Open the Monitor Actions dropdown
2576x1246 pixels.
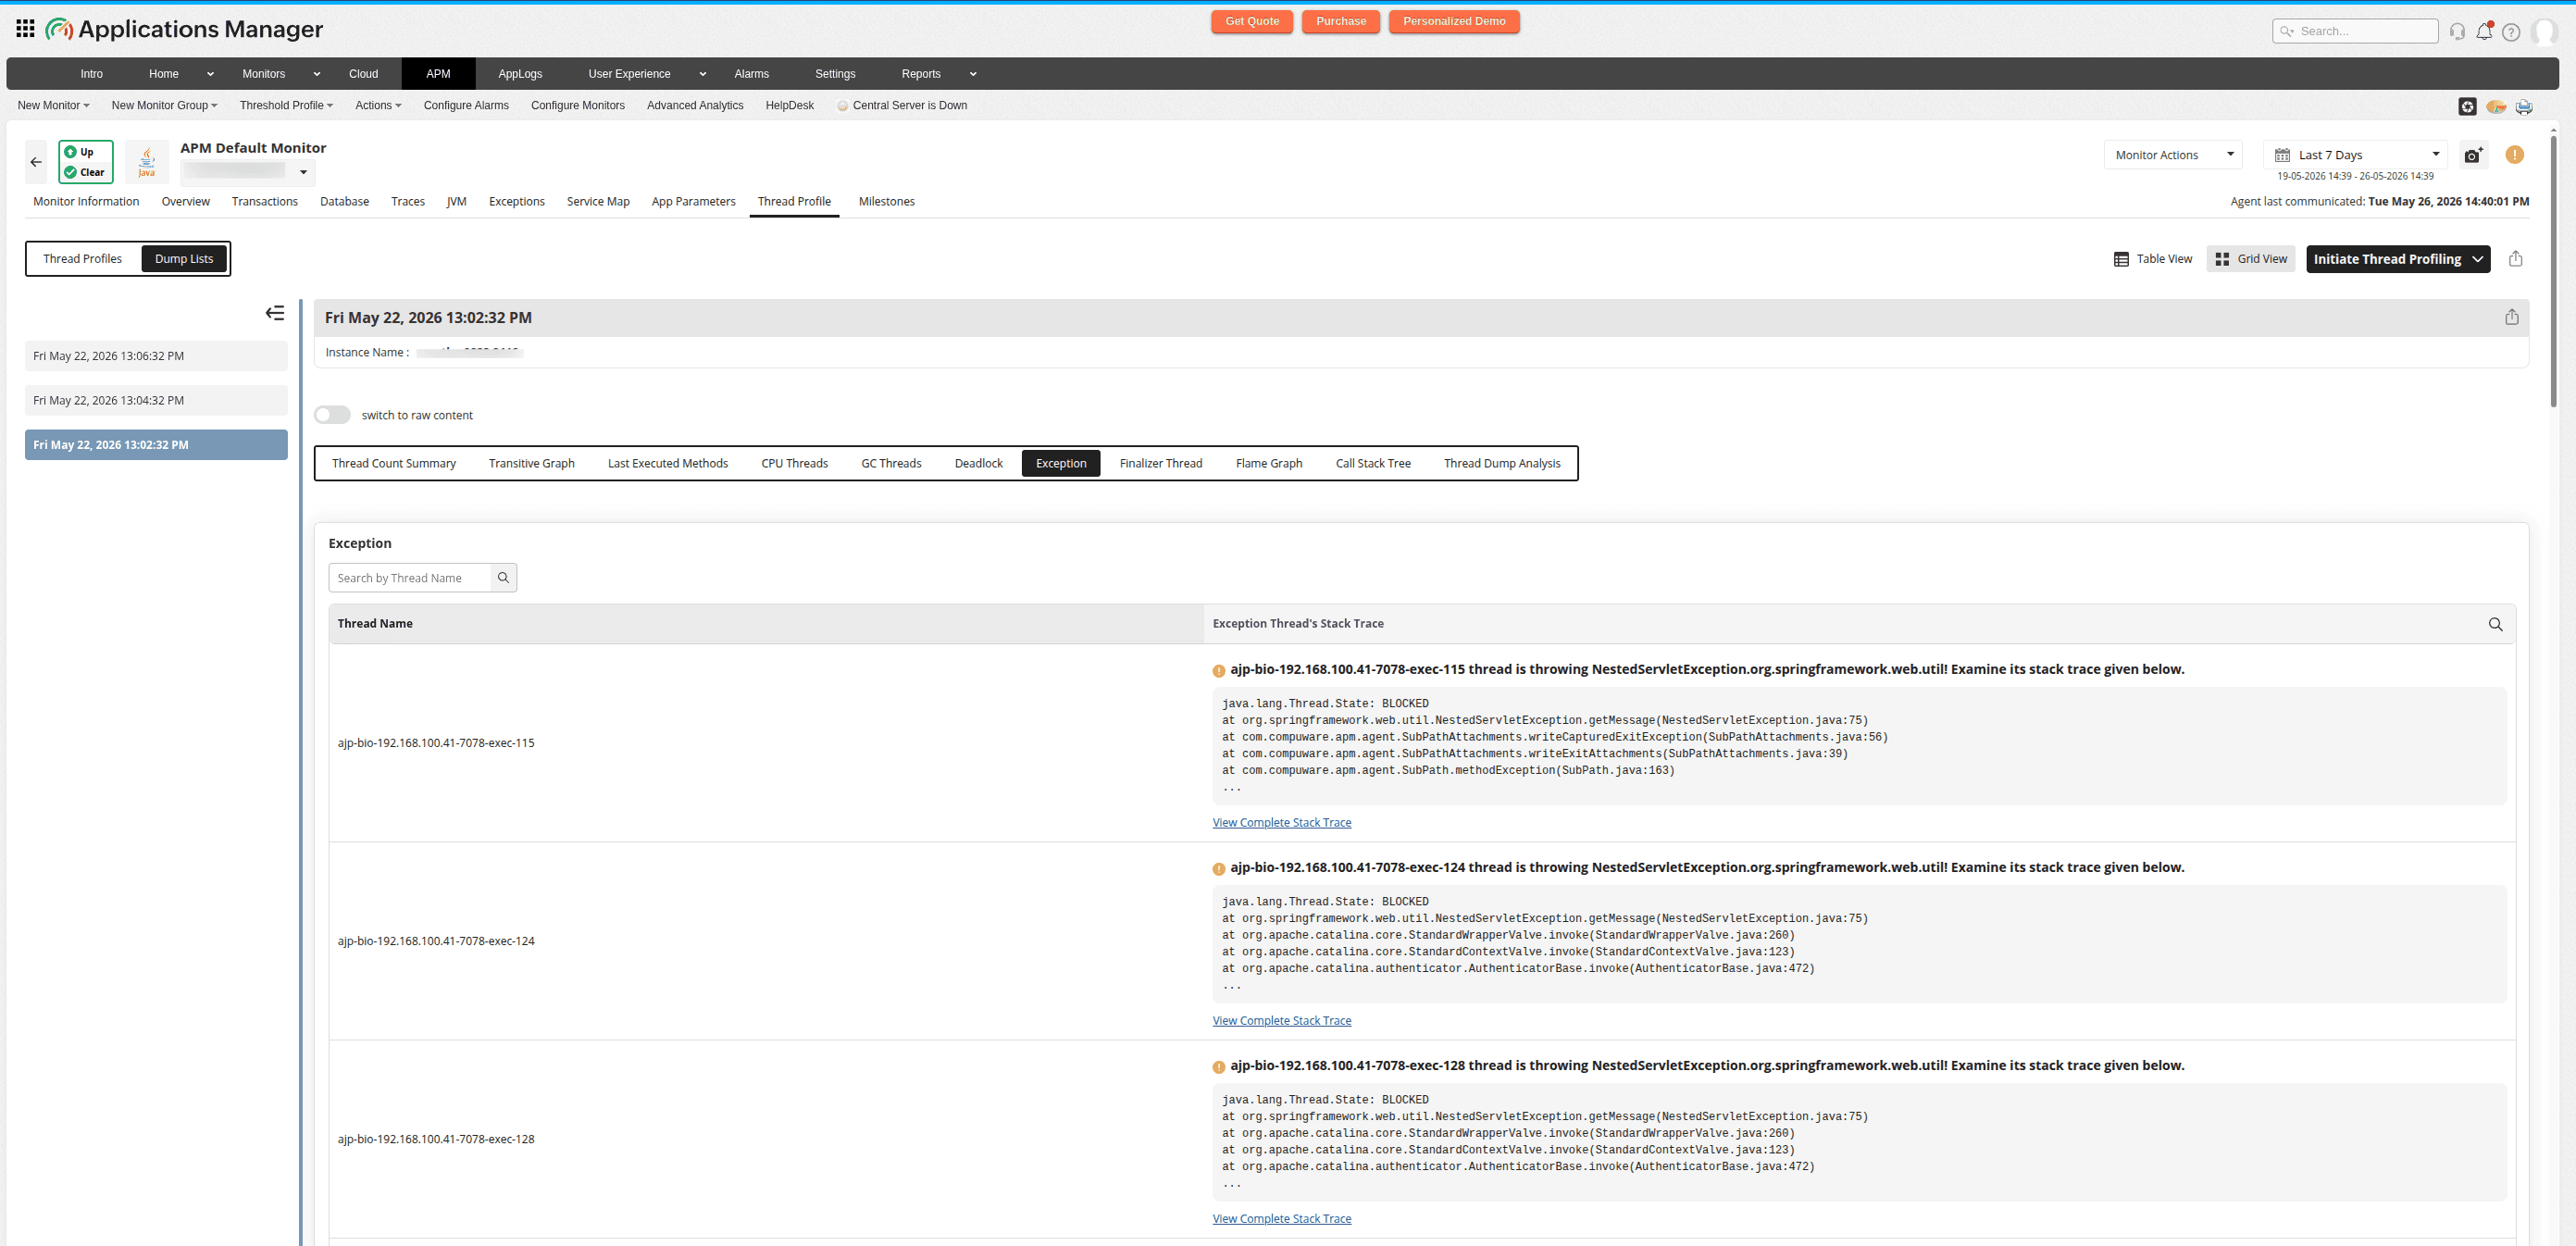(x=2173, y=155)
